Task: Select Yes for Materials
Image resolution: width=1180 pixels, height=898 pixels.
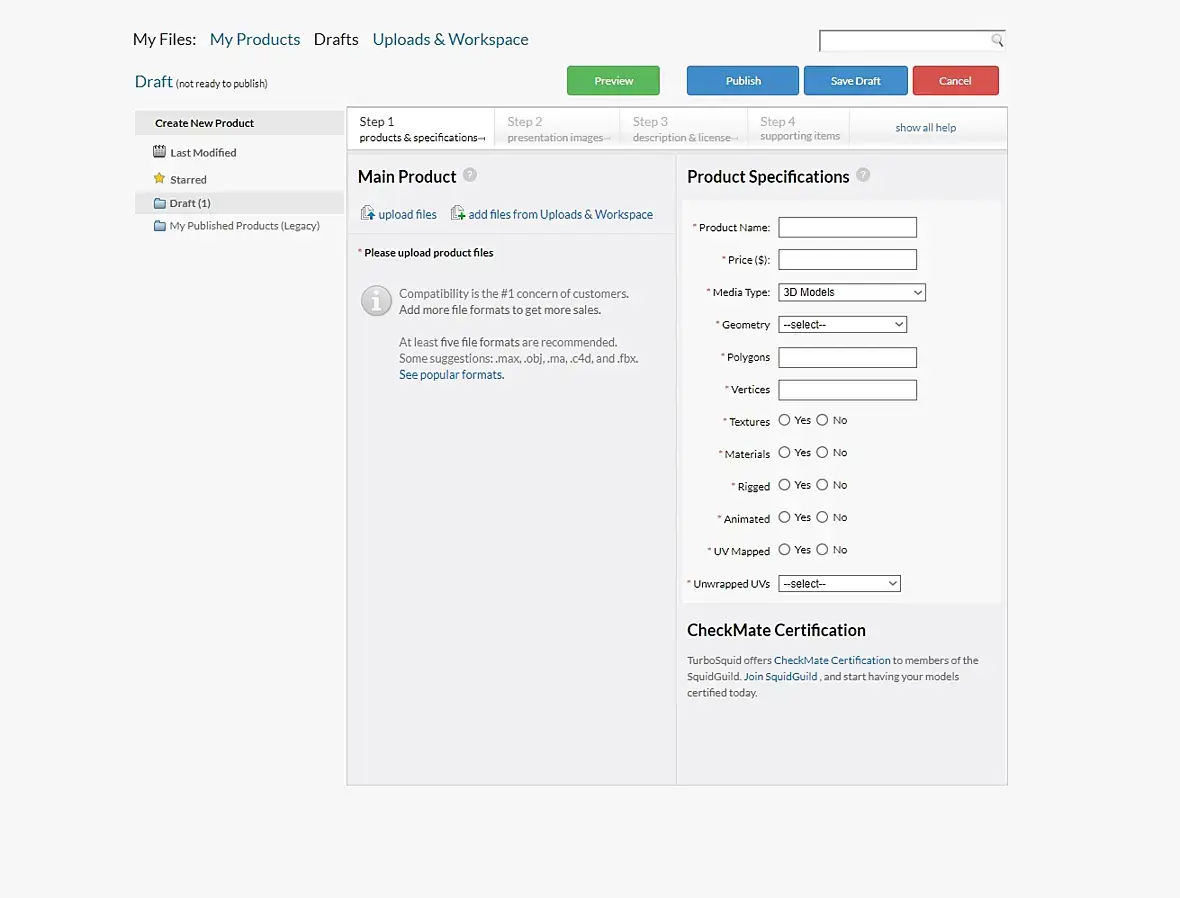Action: [x=784, y=452]
